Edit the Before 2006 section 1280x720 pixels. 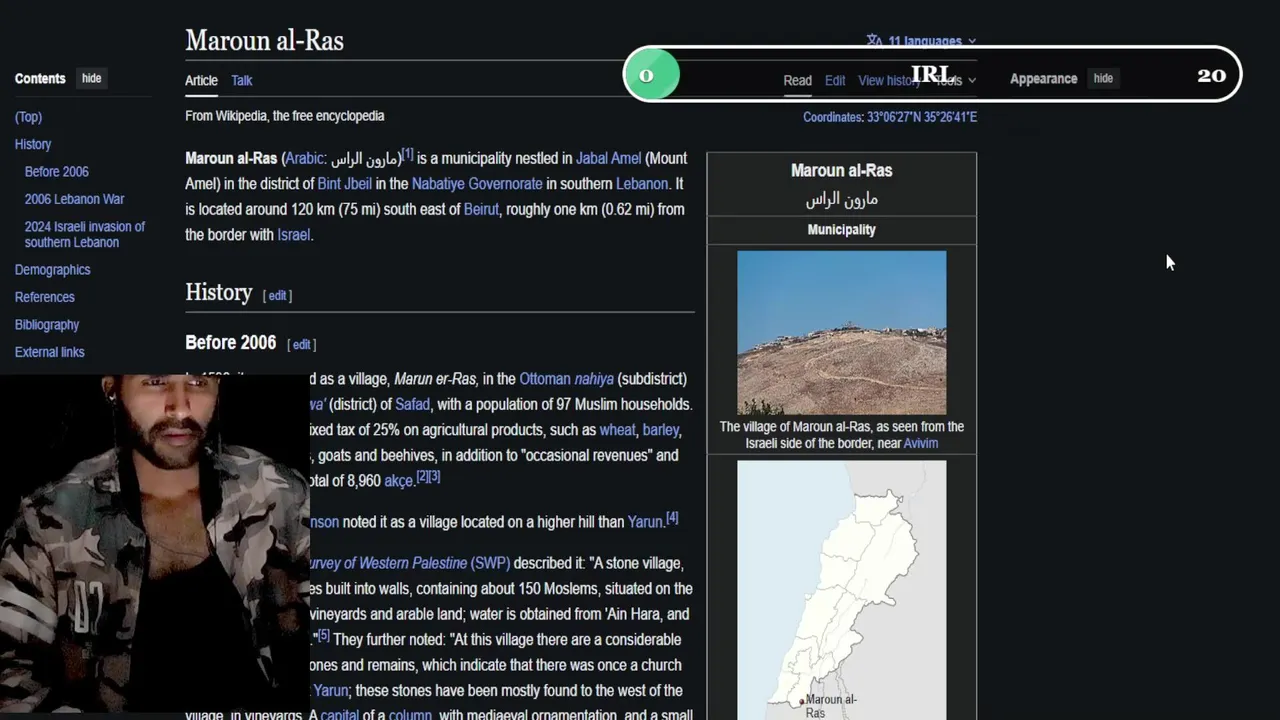(301, 344)
